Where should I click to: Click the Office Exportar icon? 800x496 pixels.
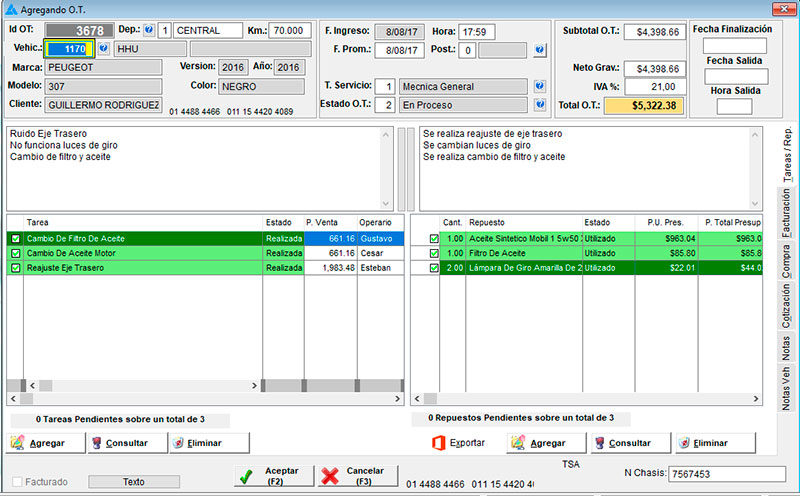click(437, 442)
